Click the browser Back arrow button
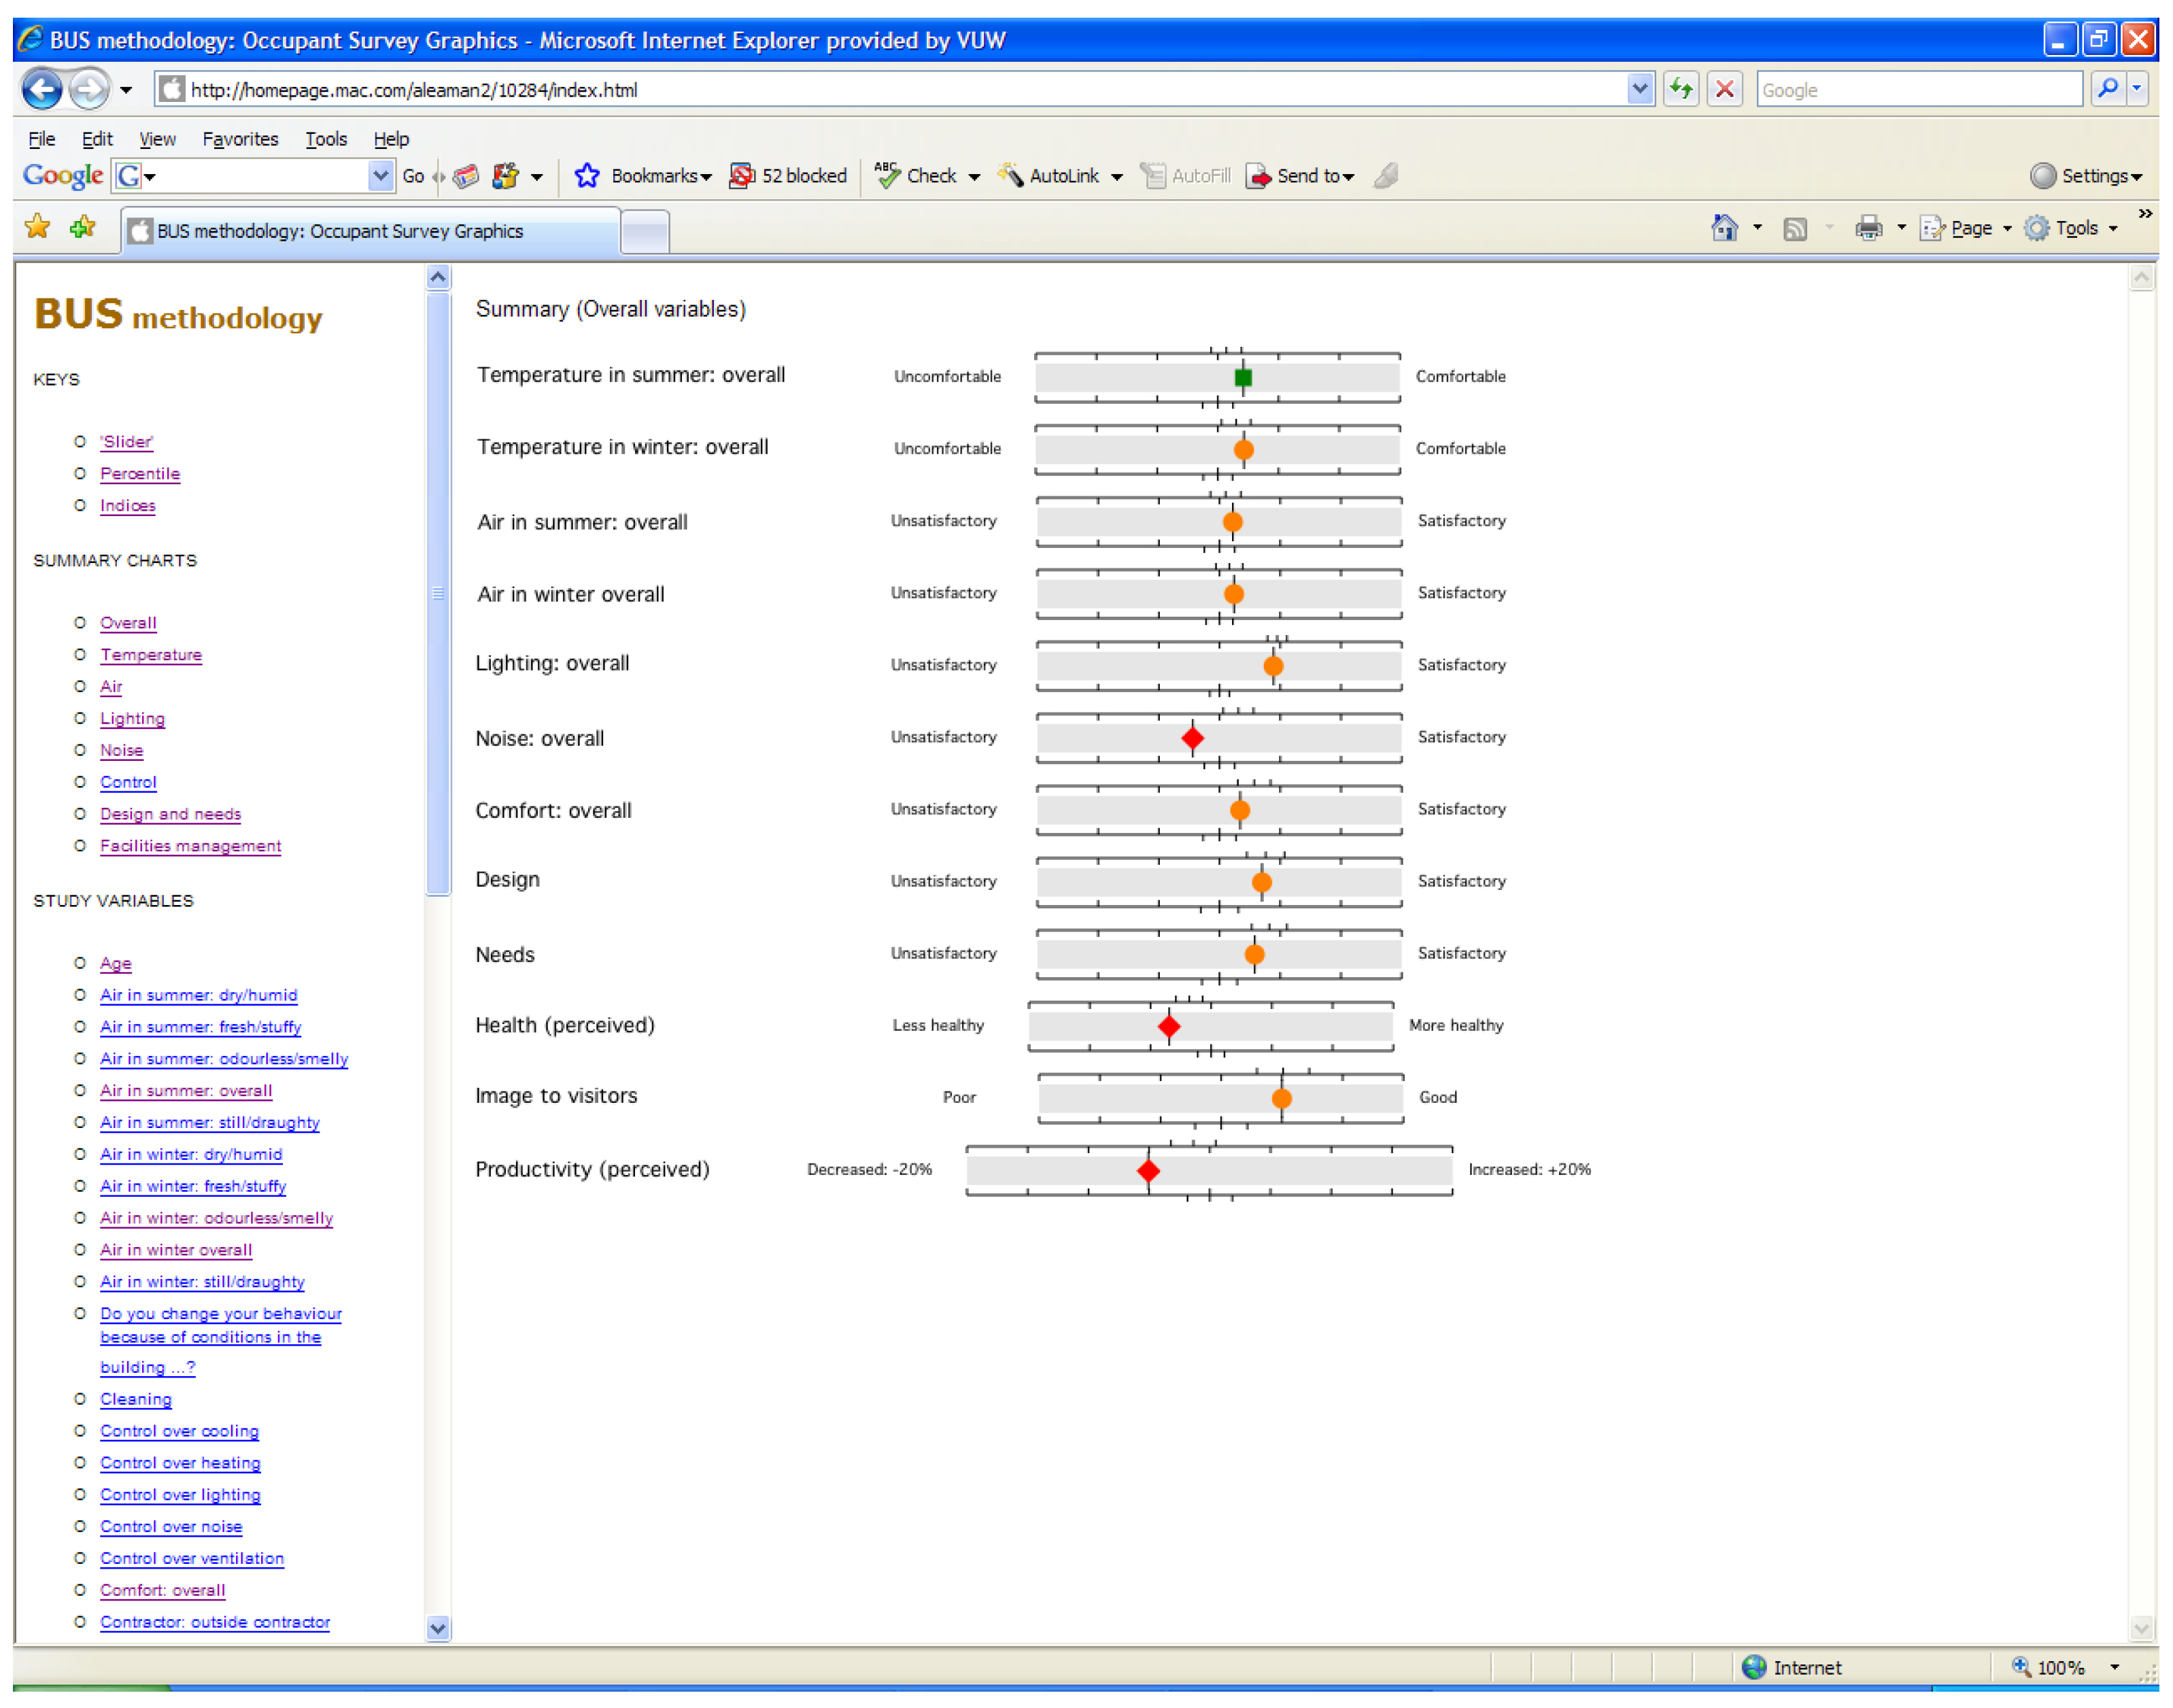Viewport: 2173px width, 1708px height. (42, 90)
